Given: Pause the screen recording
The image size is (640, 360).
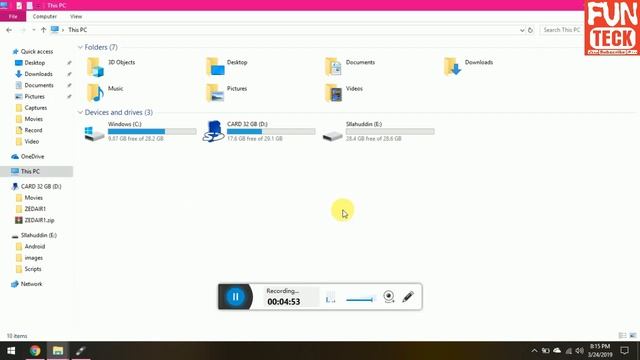Looking at the screenshot, I should coord(235,297).
